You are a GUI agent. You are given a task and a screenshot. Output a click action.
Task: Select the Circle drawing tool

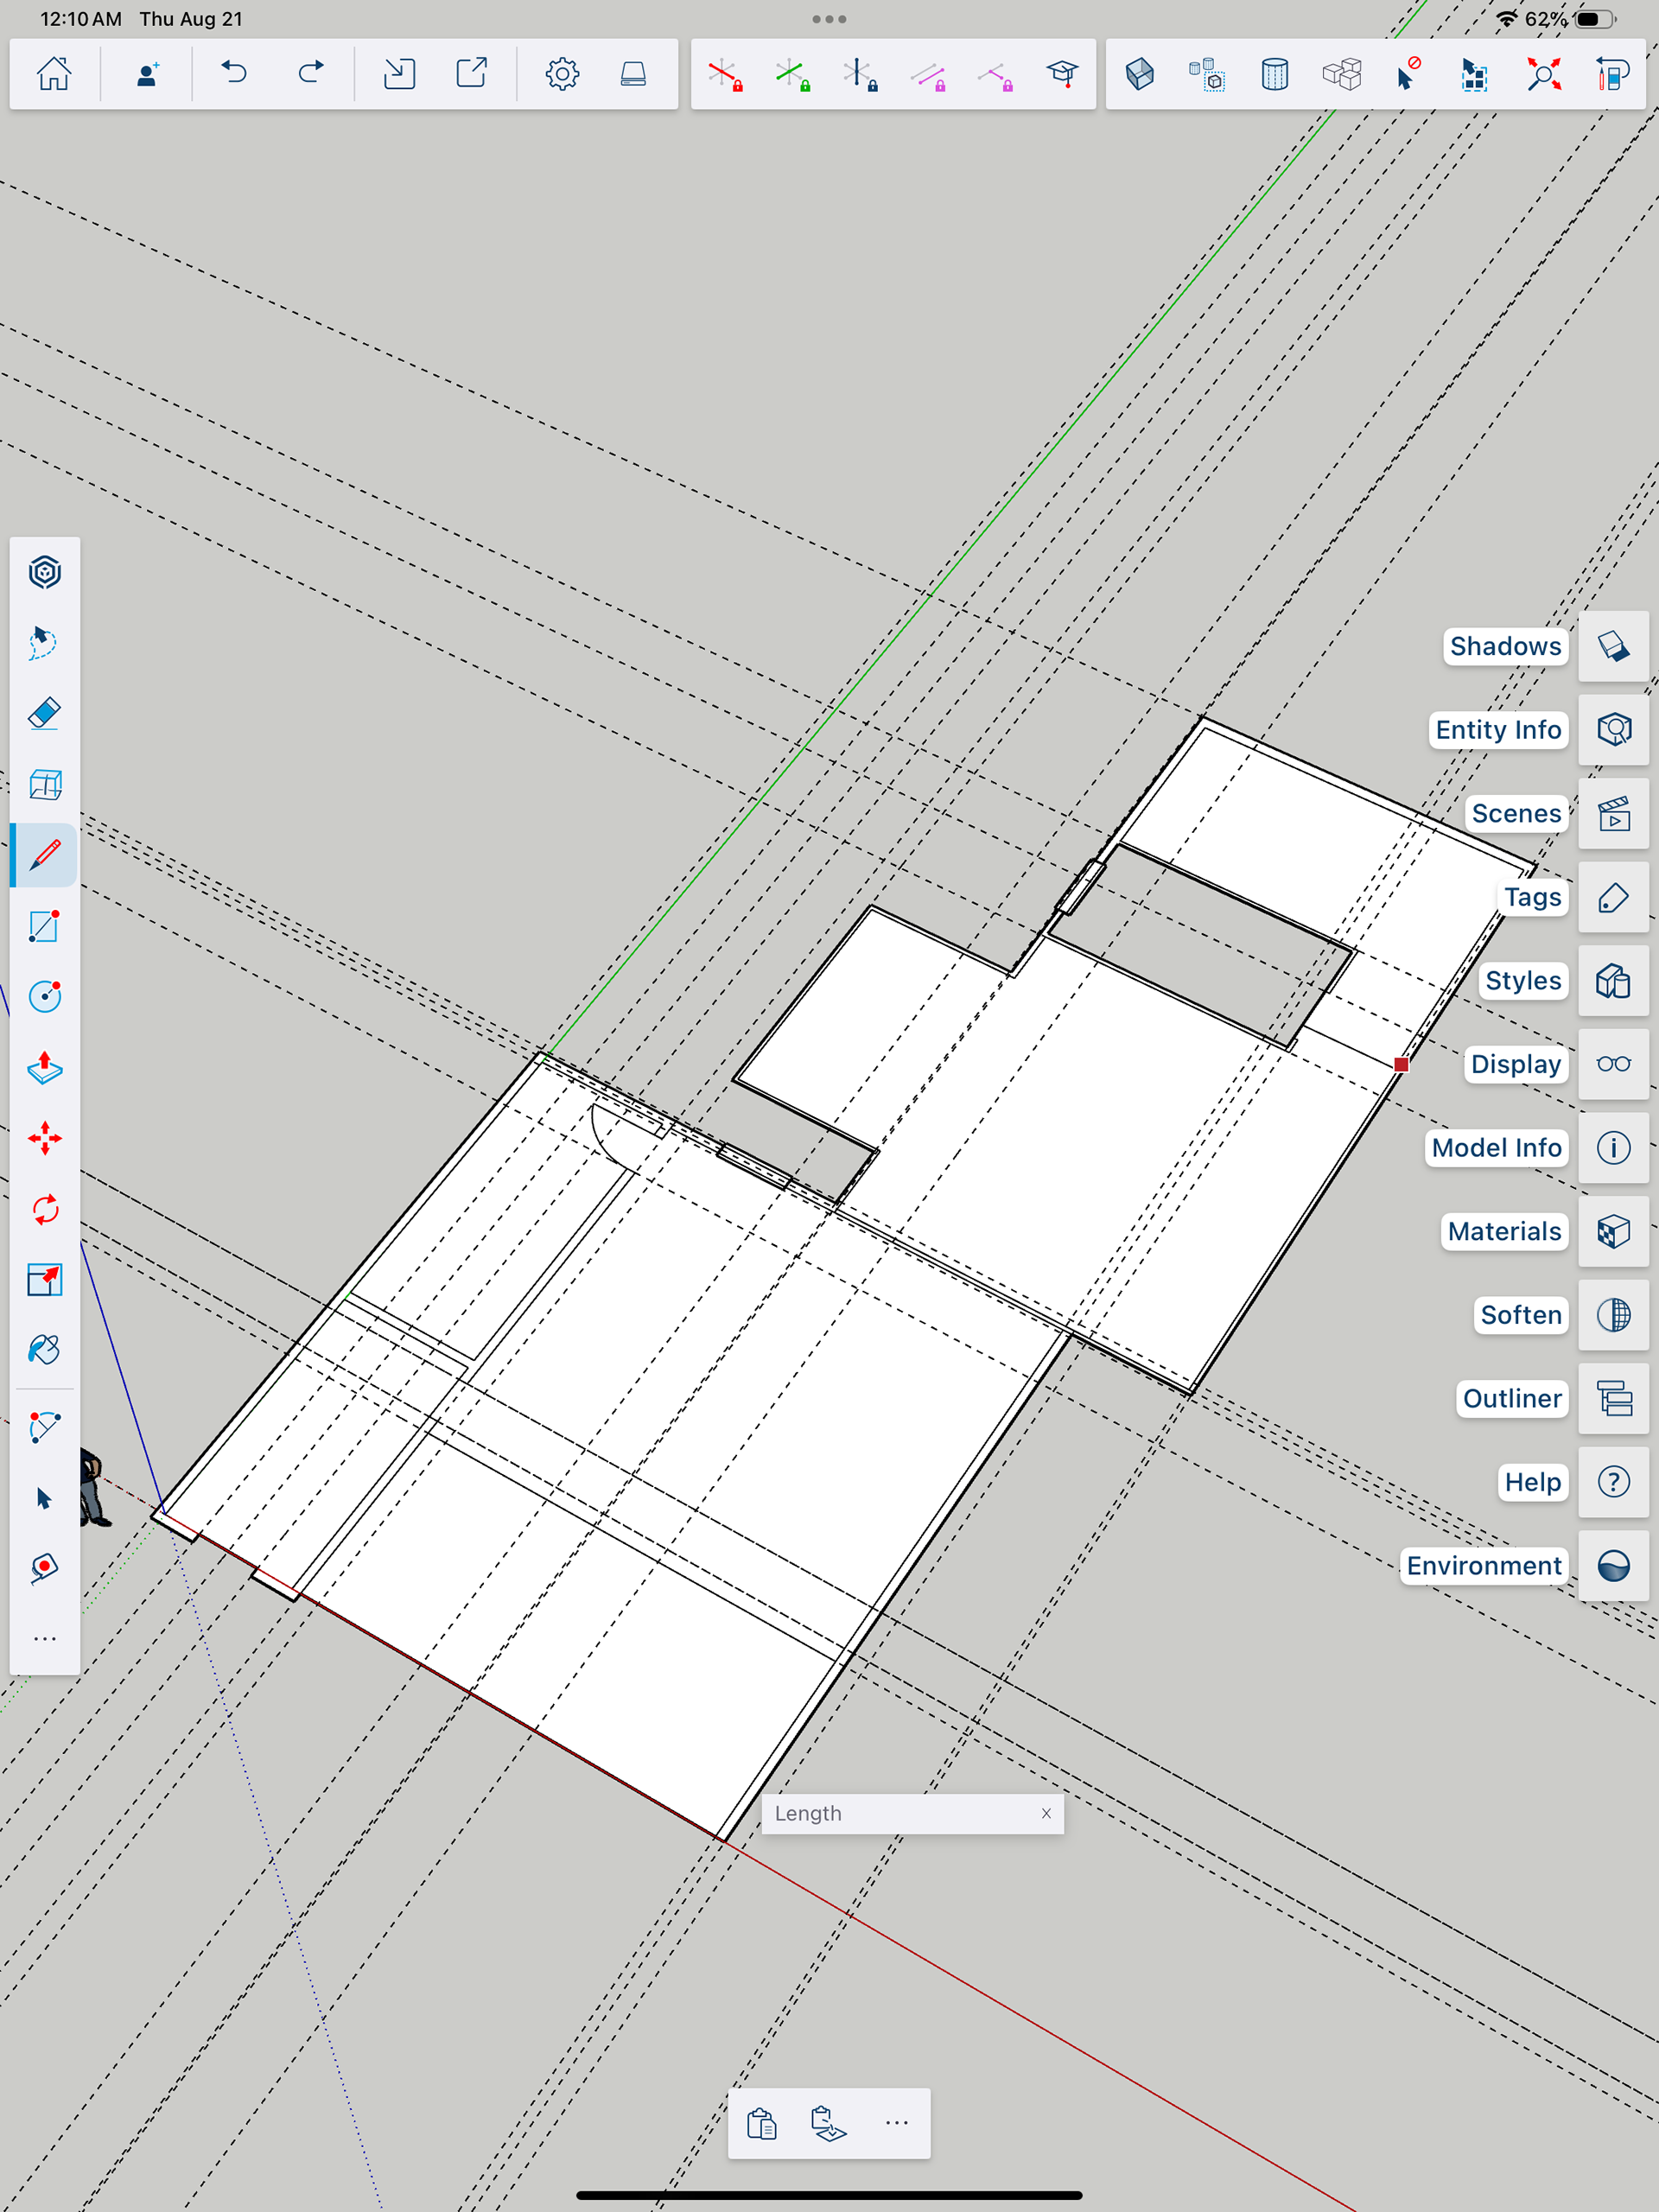tap(45, 997)
